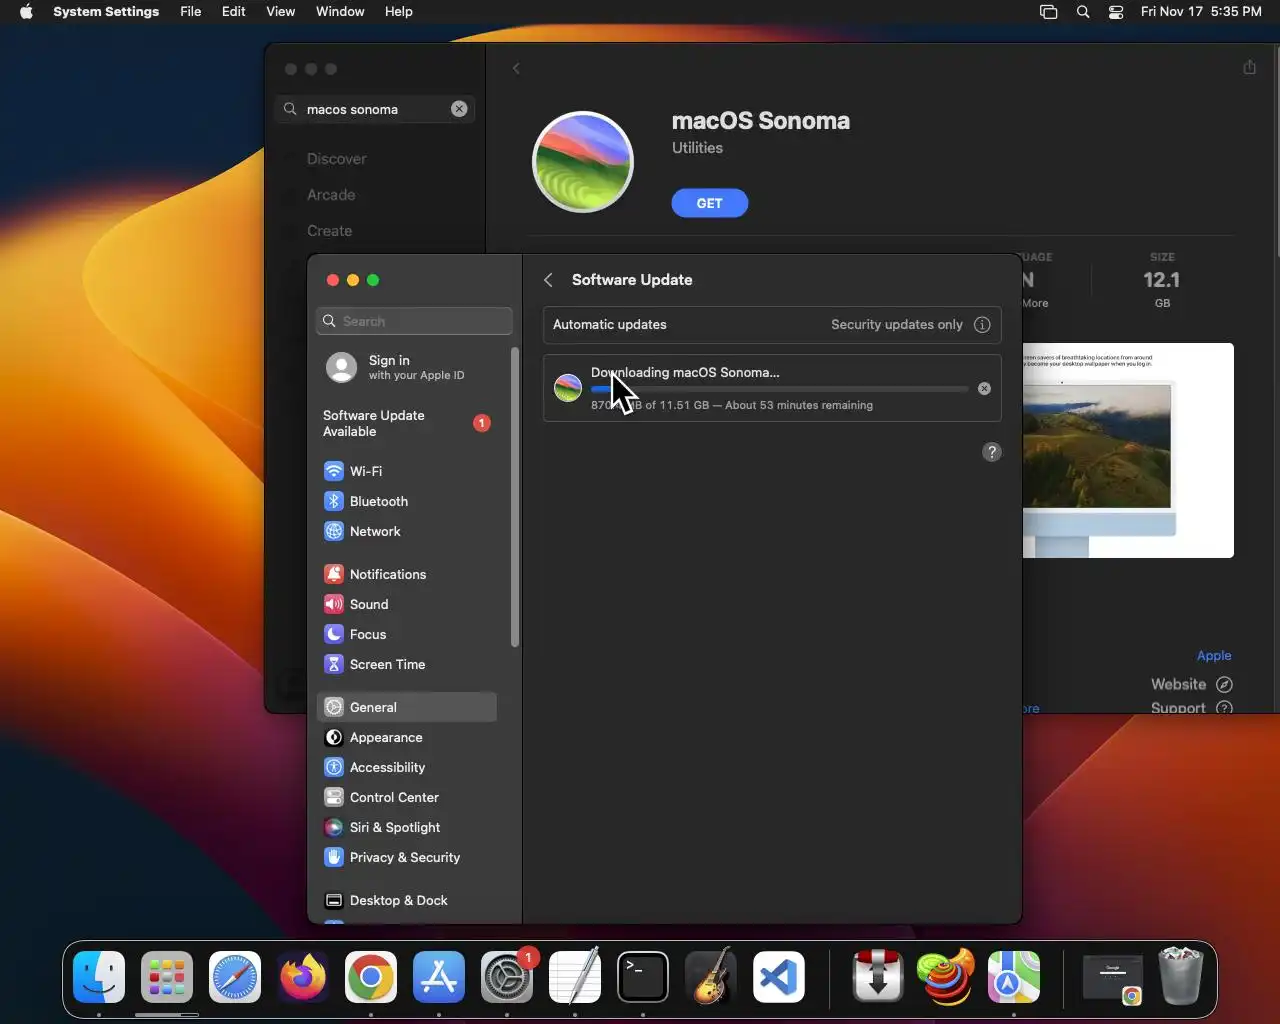Click the GET button for macOS Sonoma
This screenshot has height=1024, width=1280.
tap(710, 203)
